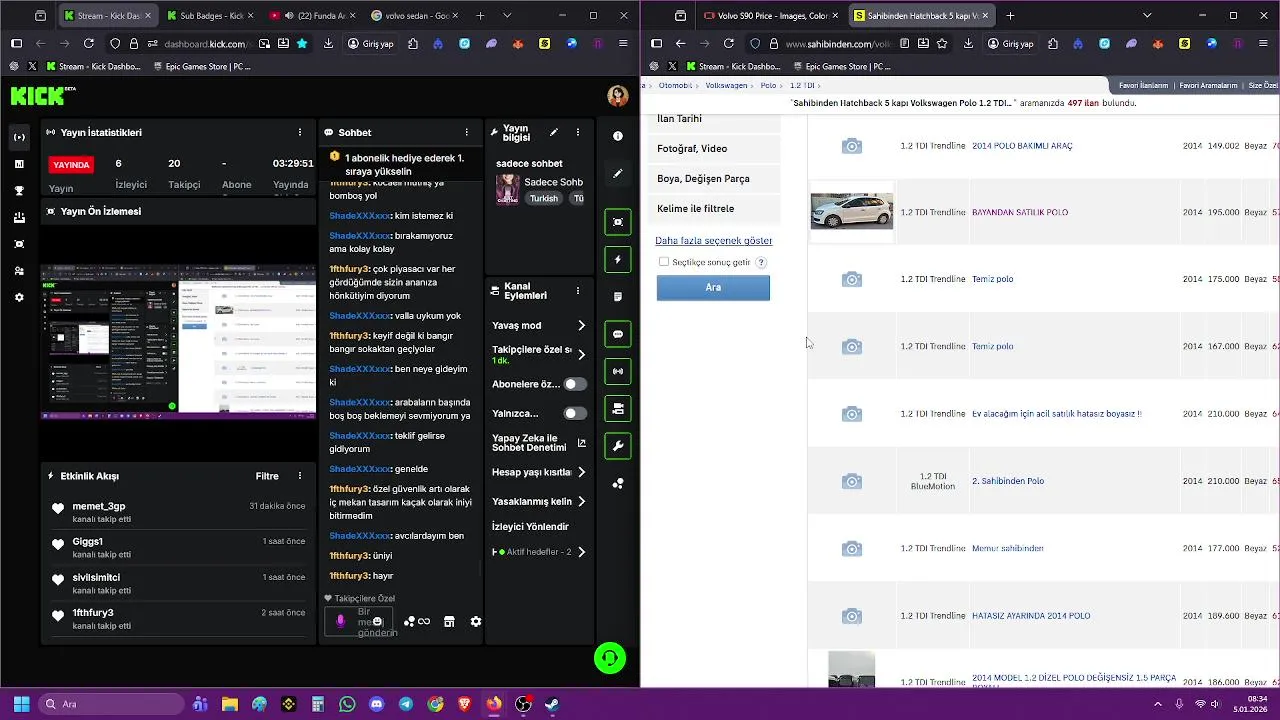Viewport: 1280px width, 720px height.
Task: Click the lightning bolt icon in right sidebar
Action: (x=618, y=259)
